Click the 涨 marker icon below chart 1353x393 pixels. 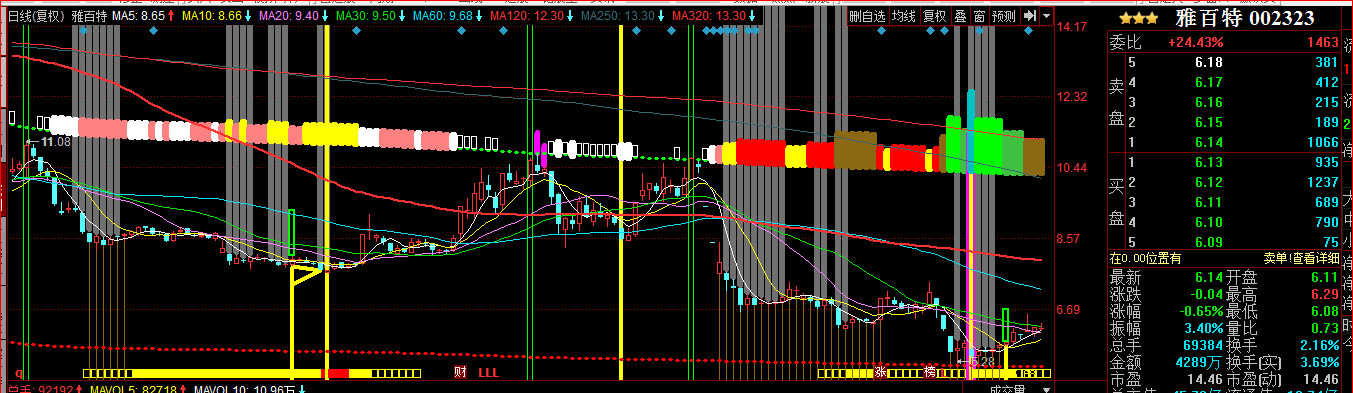[880, 373]
